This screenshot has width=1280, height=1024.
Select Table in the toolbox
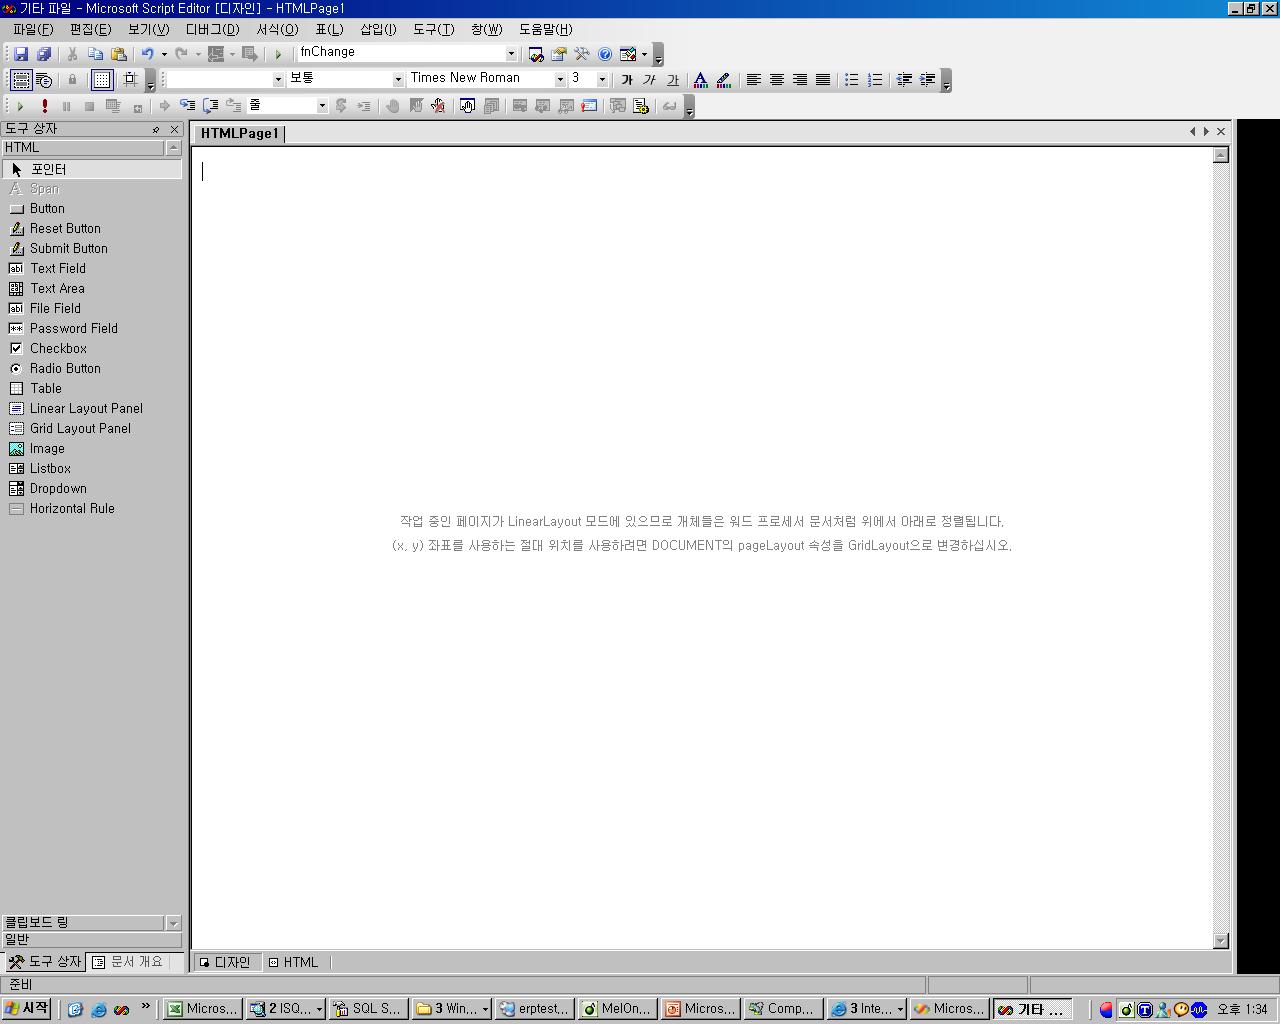click(x=92, y=389)
